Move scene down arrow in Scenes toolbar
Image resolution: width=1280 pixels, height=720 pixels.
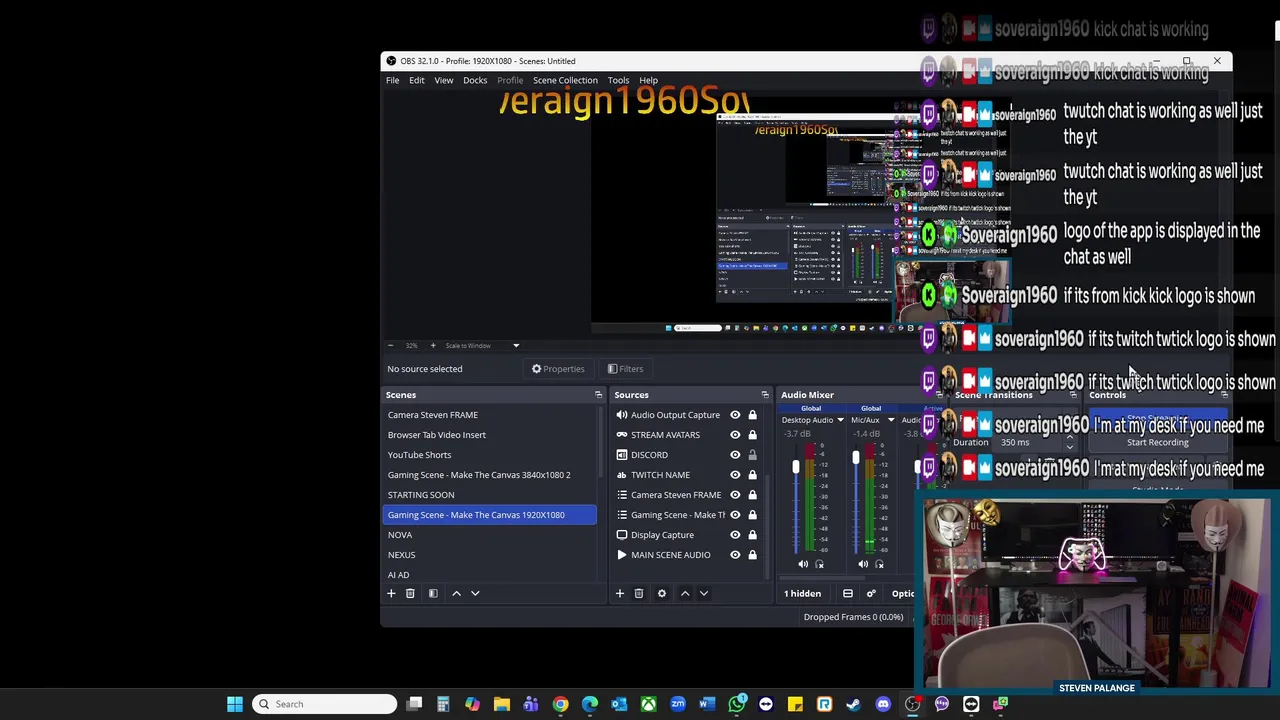point(475,594)
